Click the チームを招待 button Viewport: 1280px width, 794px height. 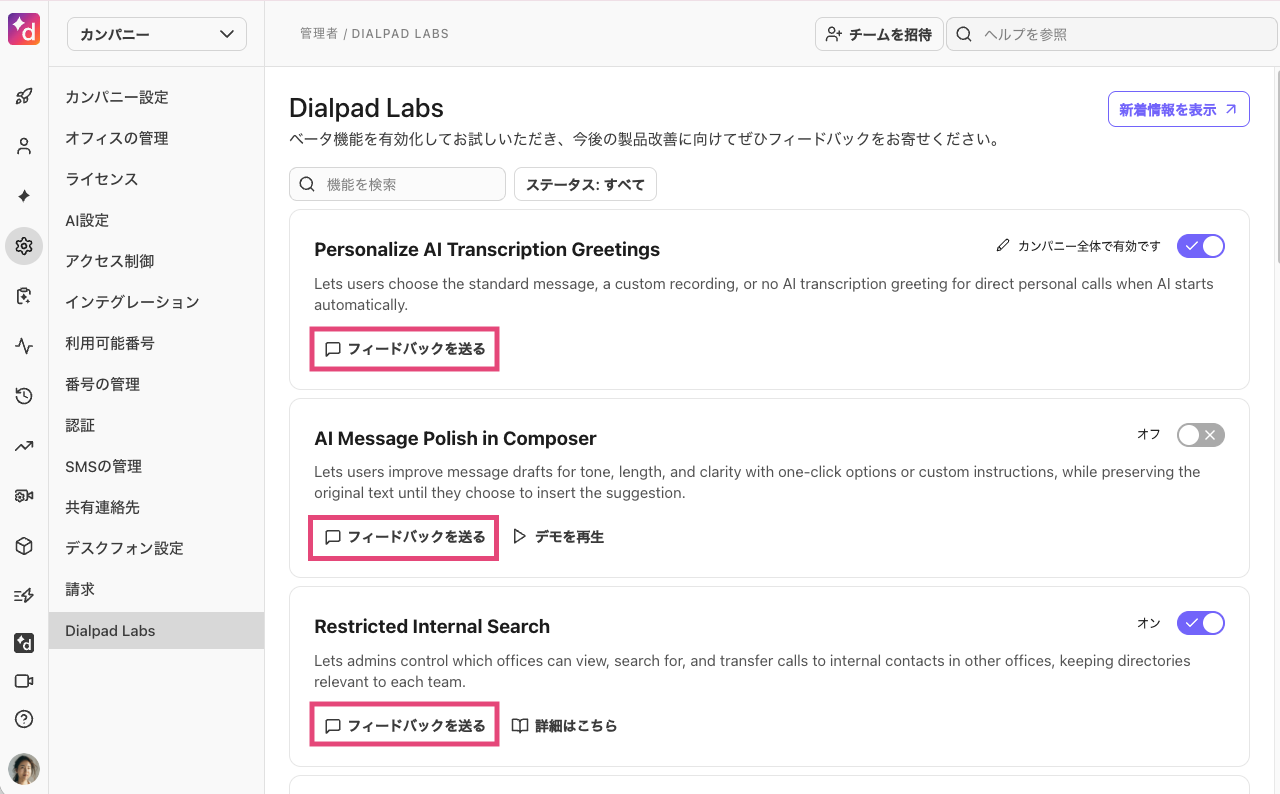[x=879, y=34]
